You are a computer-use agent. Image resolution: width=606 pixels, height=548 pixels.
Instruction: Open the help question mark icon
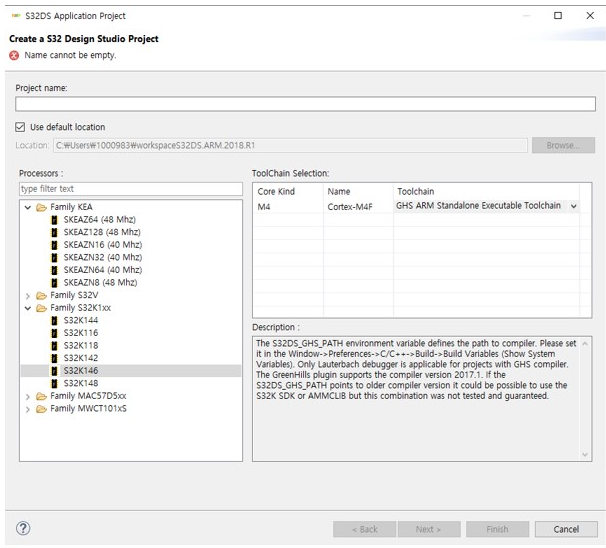pyautogui.click(x=23, y=528)
